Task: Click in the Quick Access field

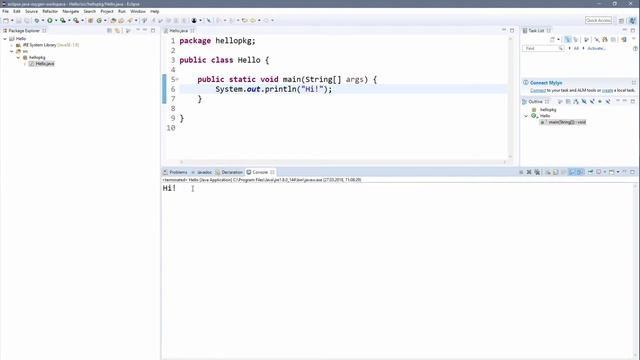Action: pyautogui.click(x=598, y=20)
